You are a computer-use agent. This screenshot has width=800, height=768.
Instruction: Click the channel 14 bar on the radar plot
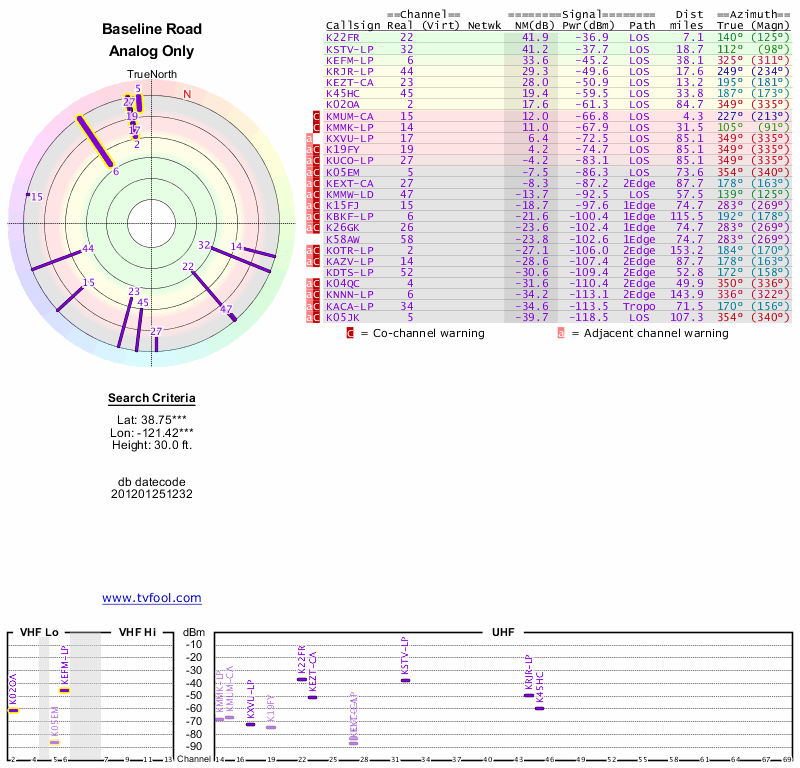(x=260, y=252)
